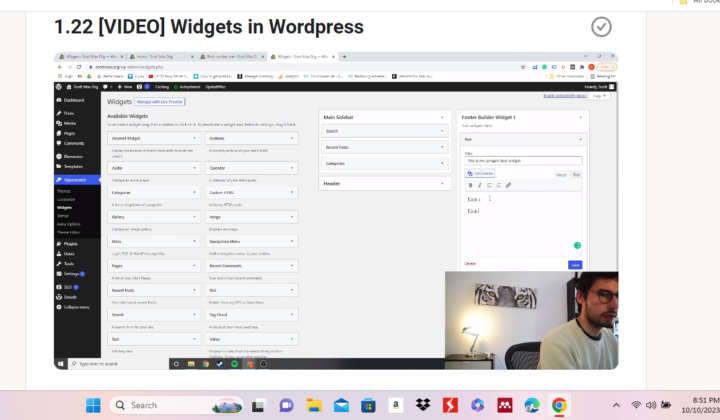Collapse the Footer Builder Widget 1 panel arrow
This screenshot has height=420, width=720.
tap(580, 118)
